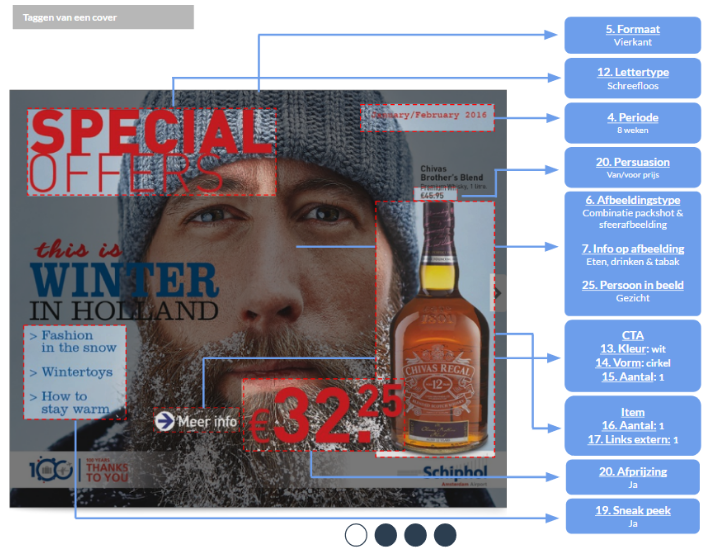
Task: Open the 14. Vorm link
Action: point(619,363)
